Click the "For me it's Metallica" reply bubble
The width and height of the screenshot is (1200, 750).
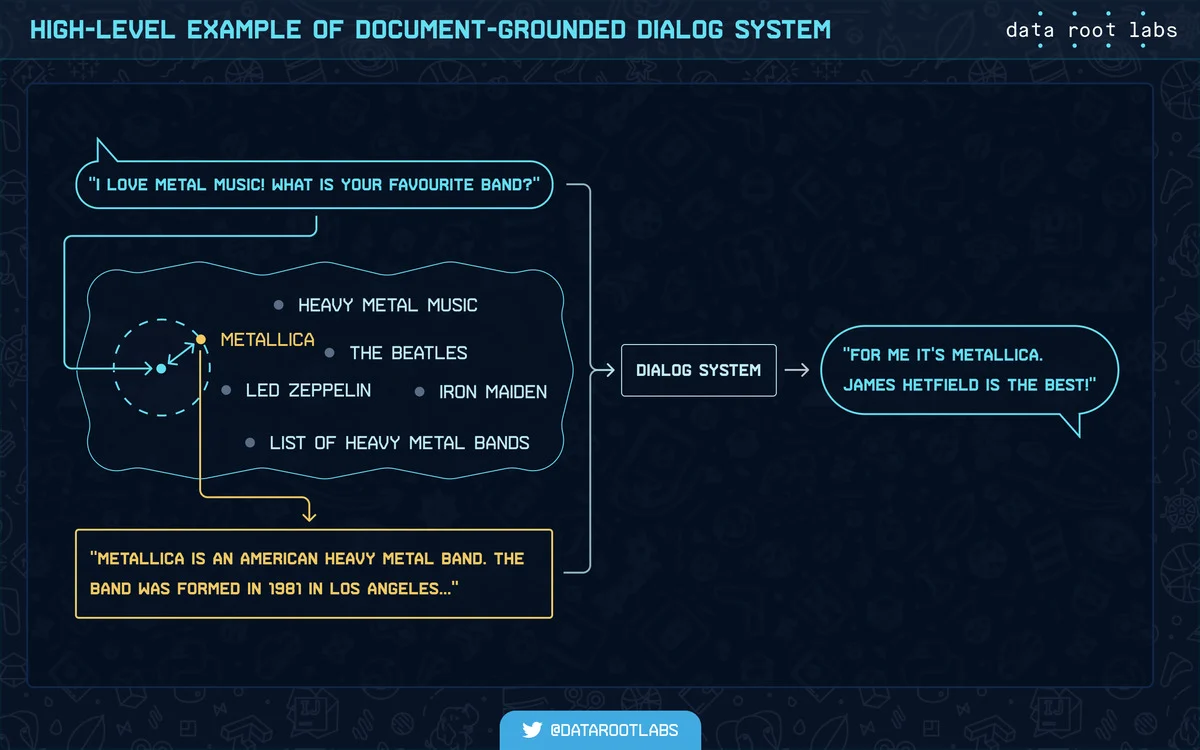pos(969,369)
